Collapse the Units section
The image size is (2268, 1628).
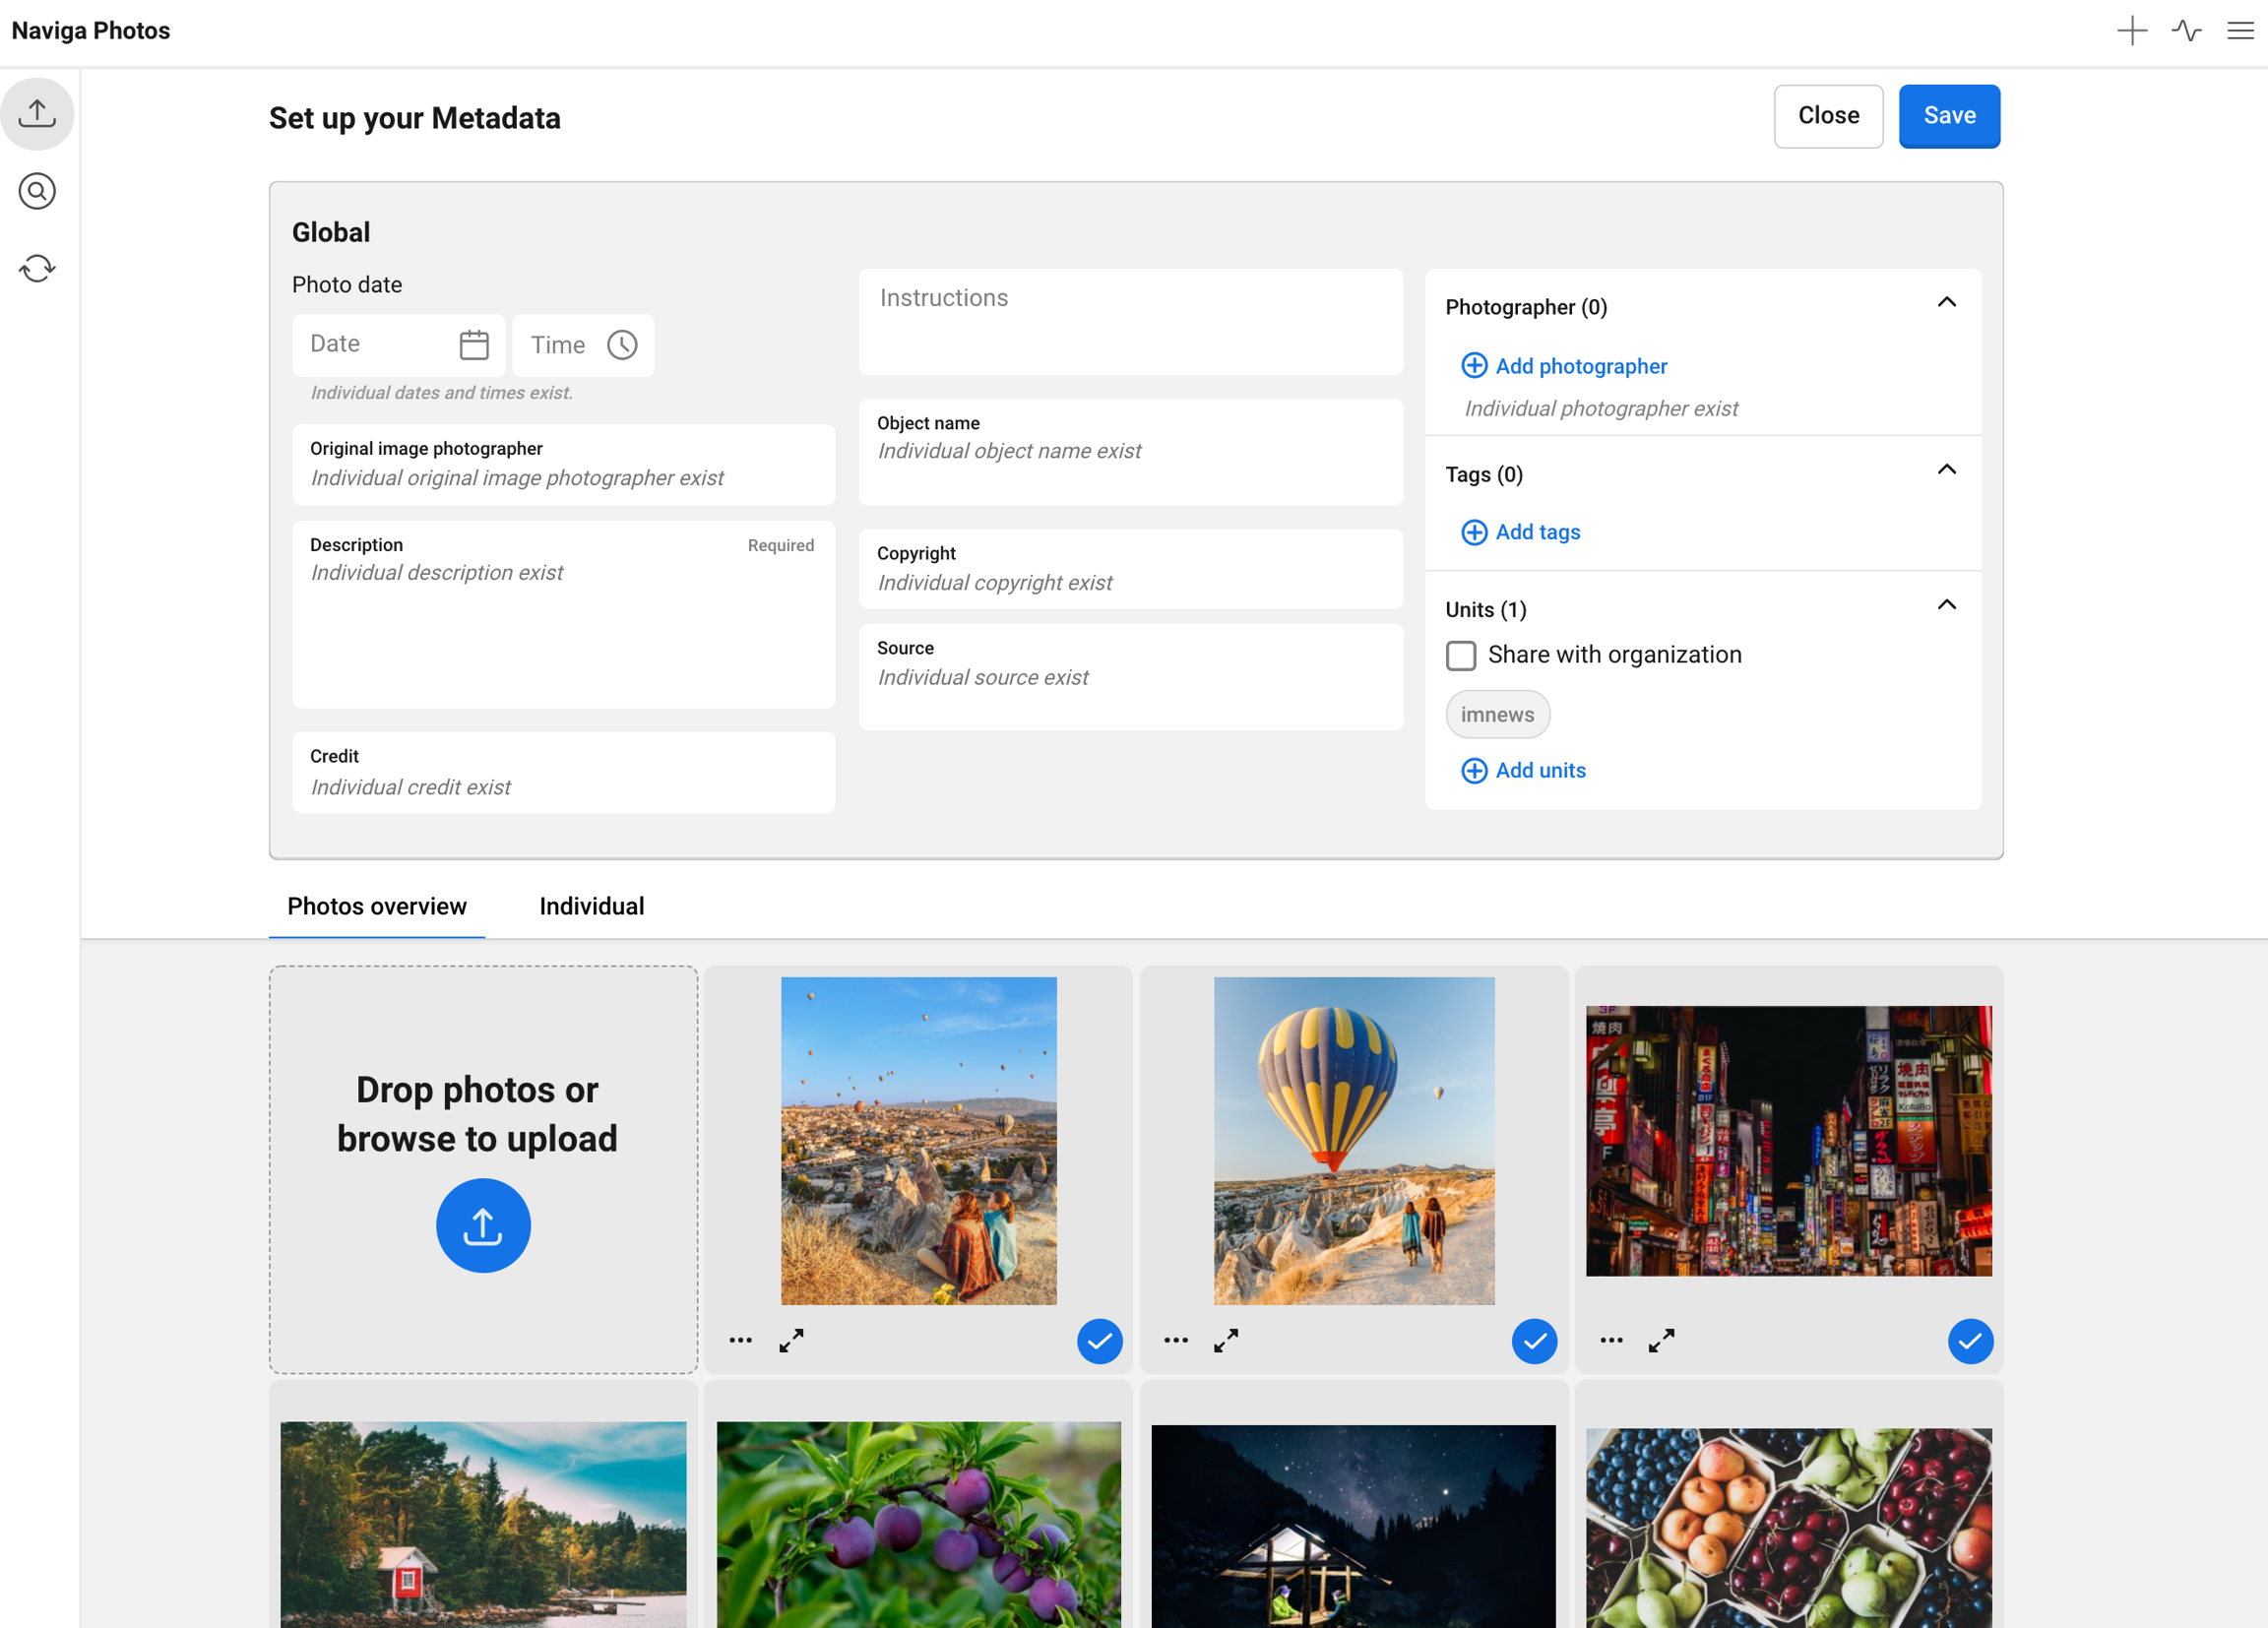click(1946, 605)
